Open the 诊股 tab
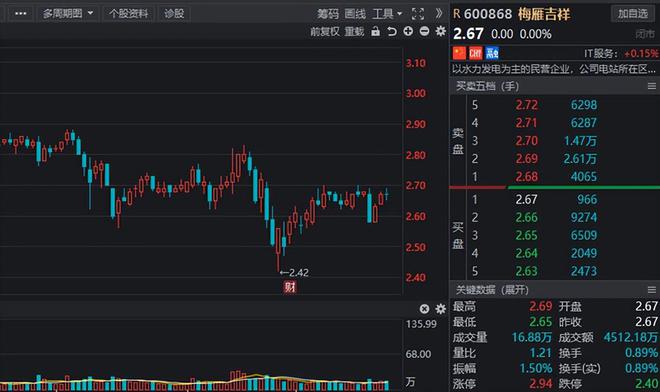The image size is (660, 392). pyautogui.click(x=174, y=13)
